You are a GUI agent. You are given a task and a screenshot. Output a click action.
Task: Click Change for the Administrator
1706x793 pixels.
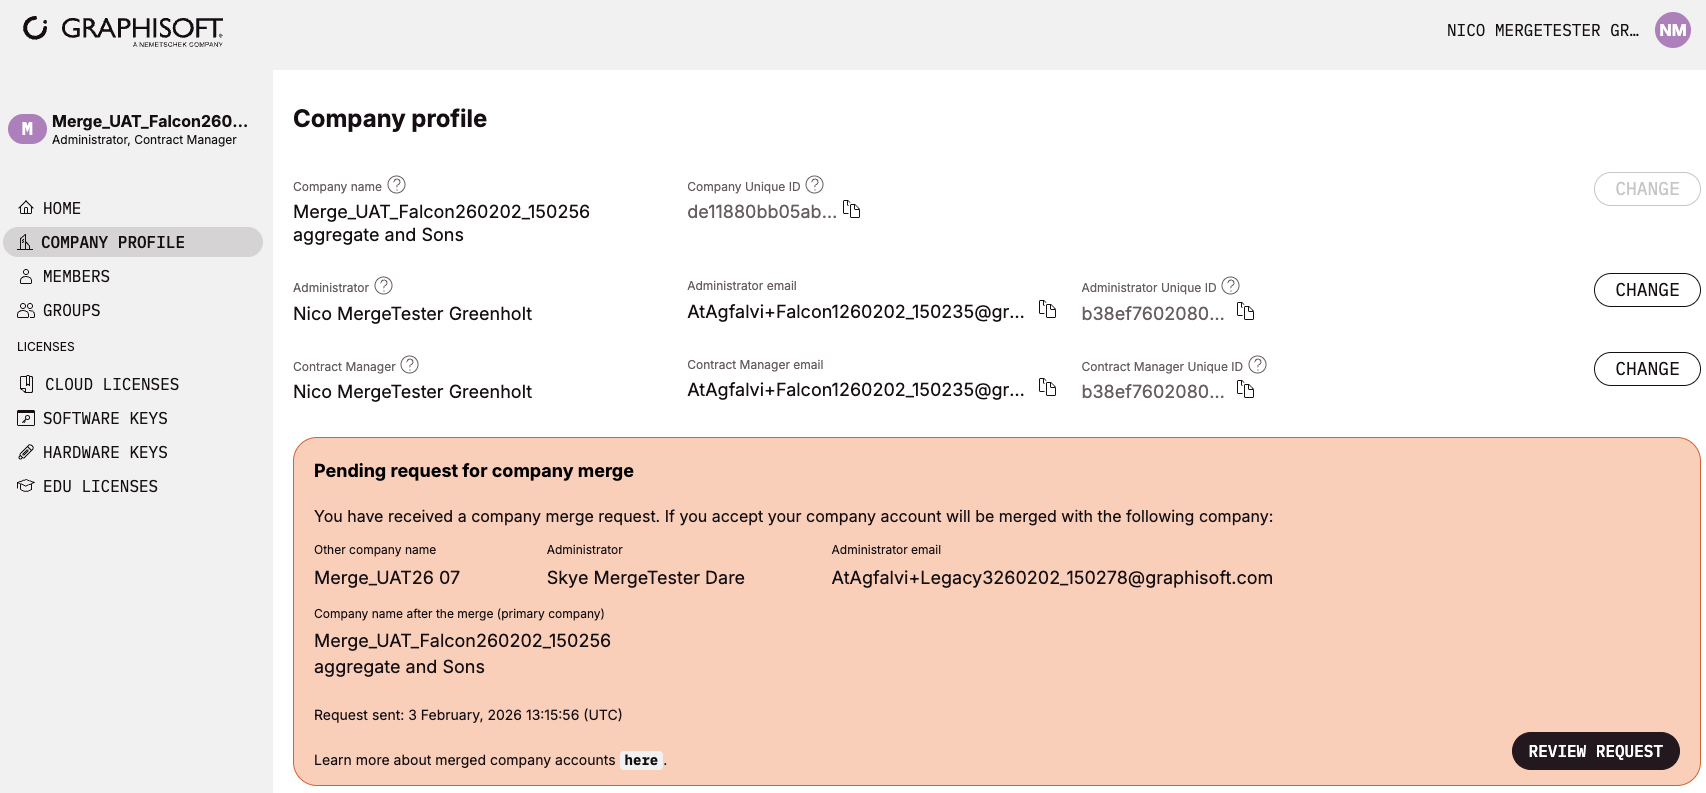[x=1647, y=290]
